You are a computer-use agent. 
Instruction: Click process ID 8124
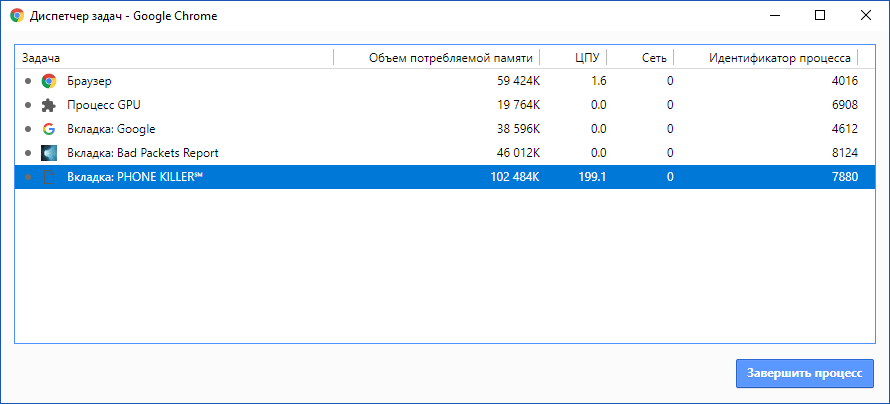[x=845, y=153]
